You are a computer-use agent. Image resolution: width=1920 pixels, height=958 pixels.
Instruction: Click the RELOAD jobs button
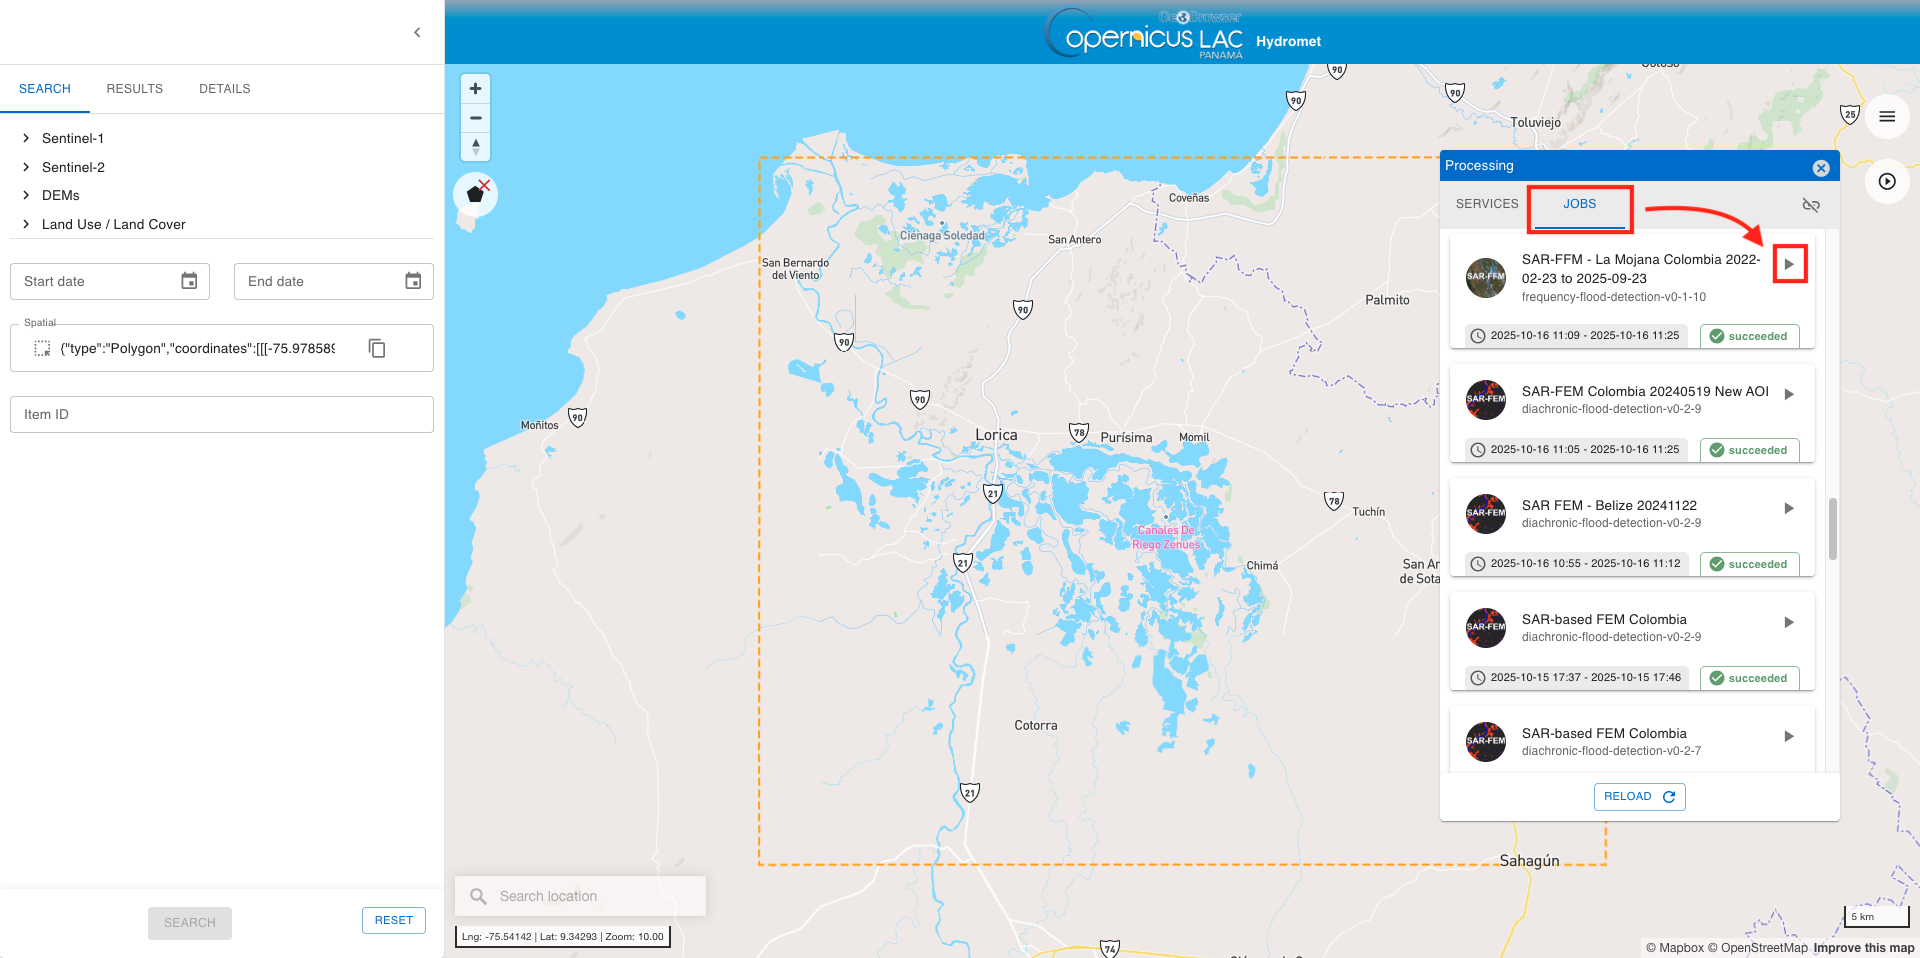pos(1639,796)
